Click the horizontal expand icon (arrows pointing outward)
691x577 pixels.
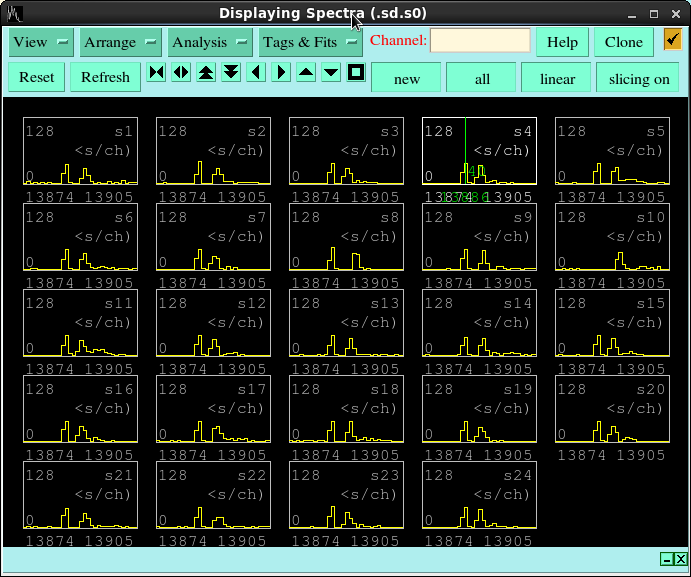(x=181, y=72)
